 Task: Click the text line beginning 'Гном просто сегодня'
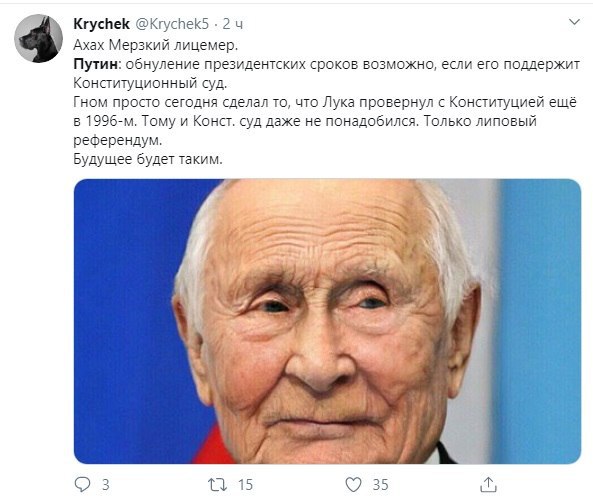pos(325,102)
